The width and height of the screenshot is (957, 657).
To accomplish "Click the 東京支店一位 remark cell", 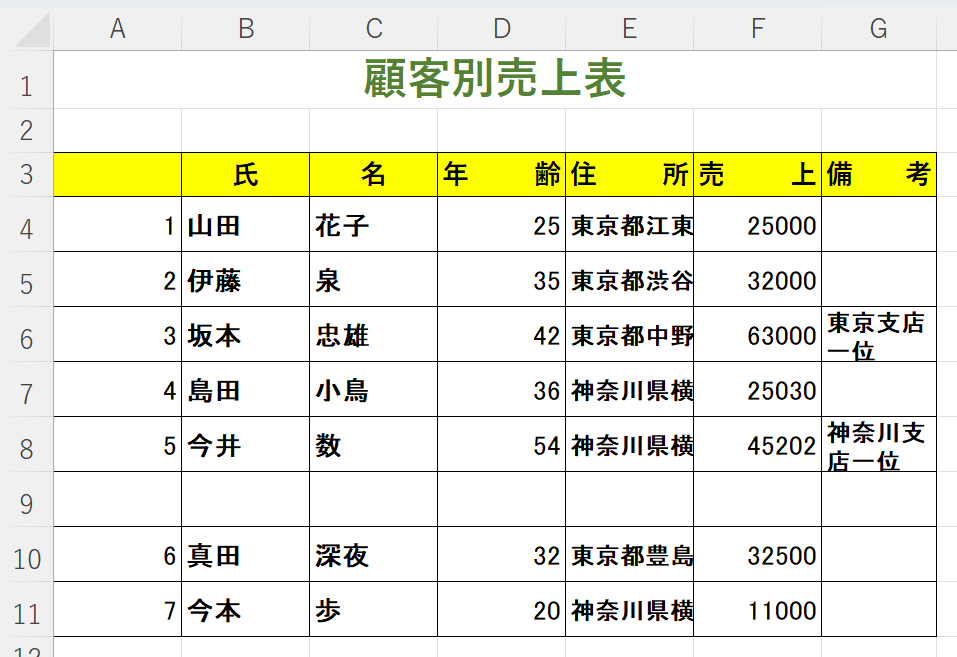I will click(x=878, y=335).
